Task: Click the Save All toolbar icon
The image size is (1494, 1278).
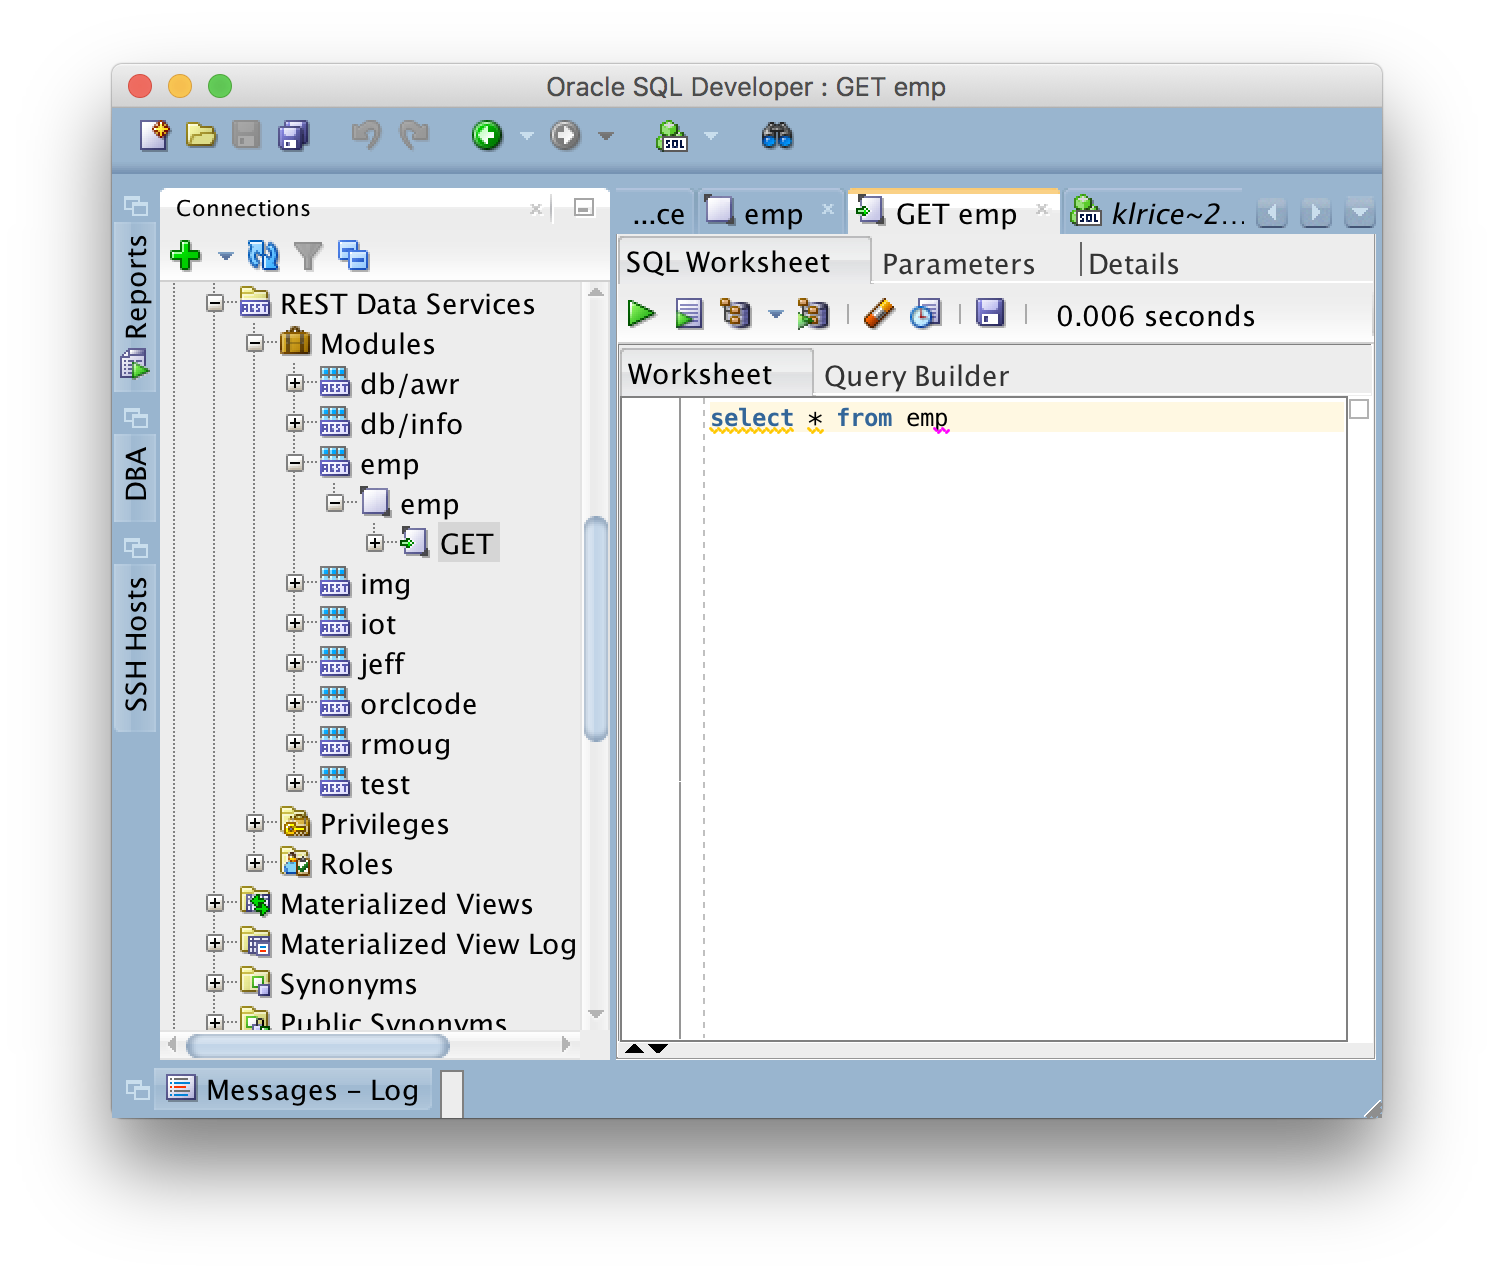Action: click(x=294, y=135)
